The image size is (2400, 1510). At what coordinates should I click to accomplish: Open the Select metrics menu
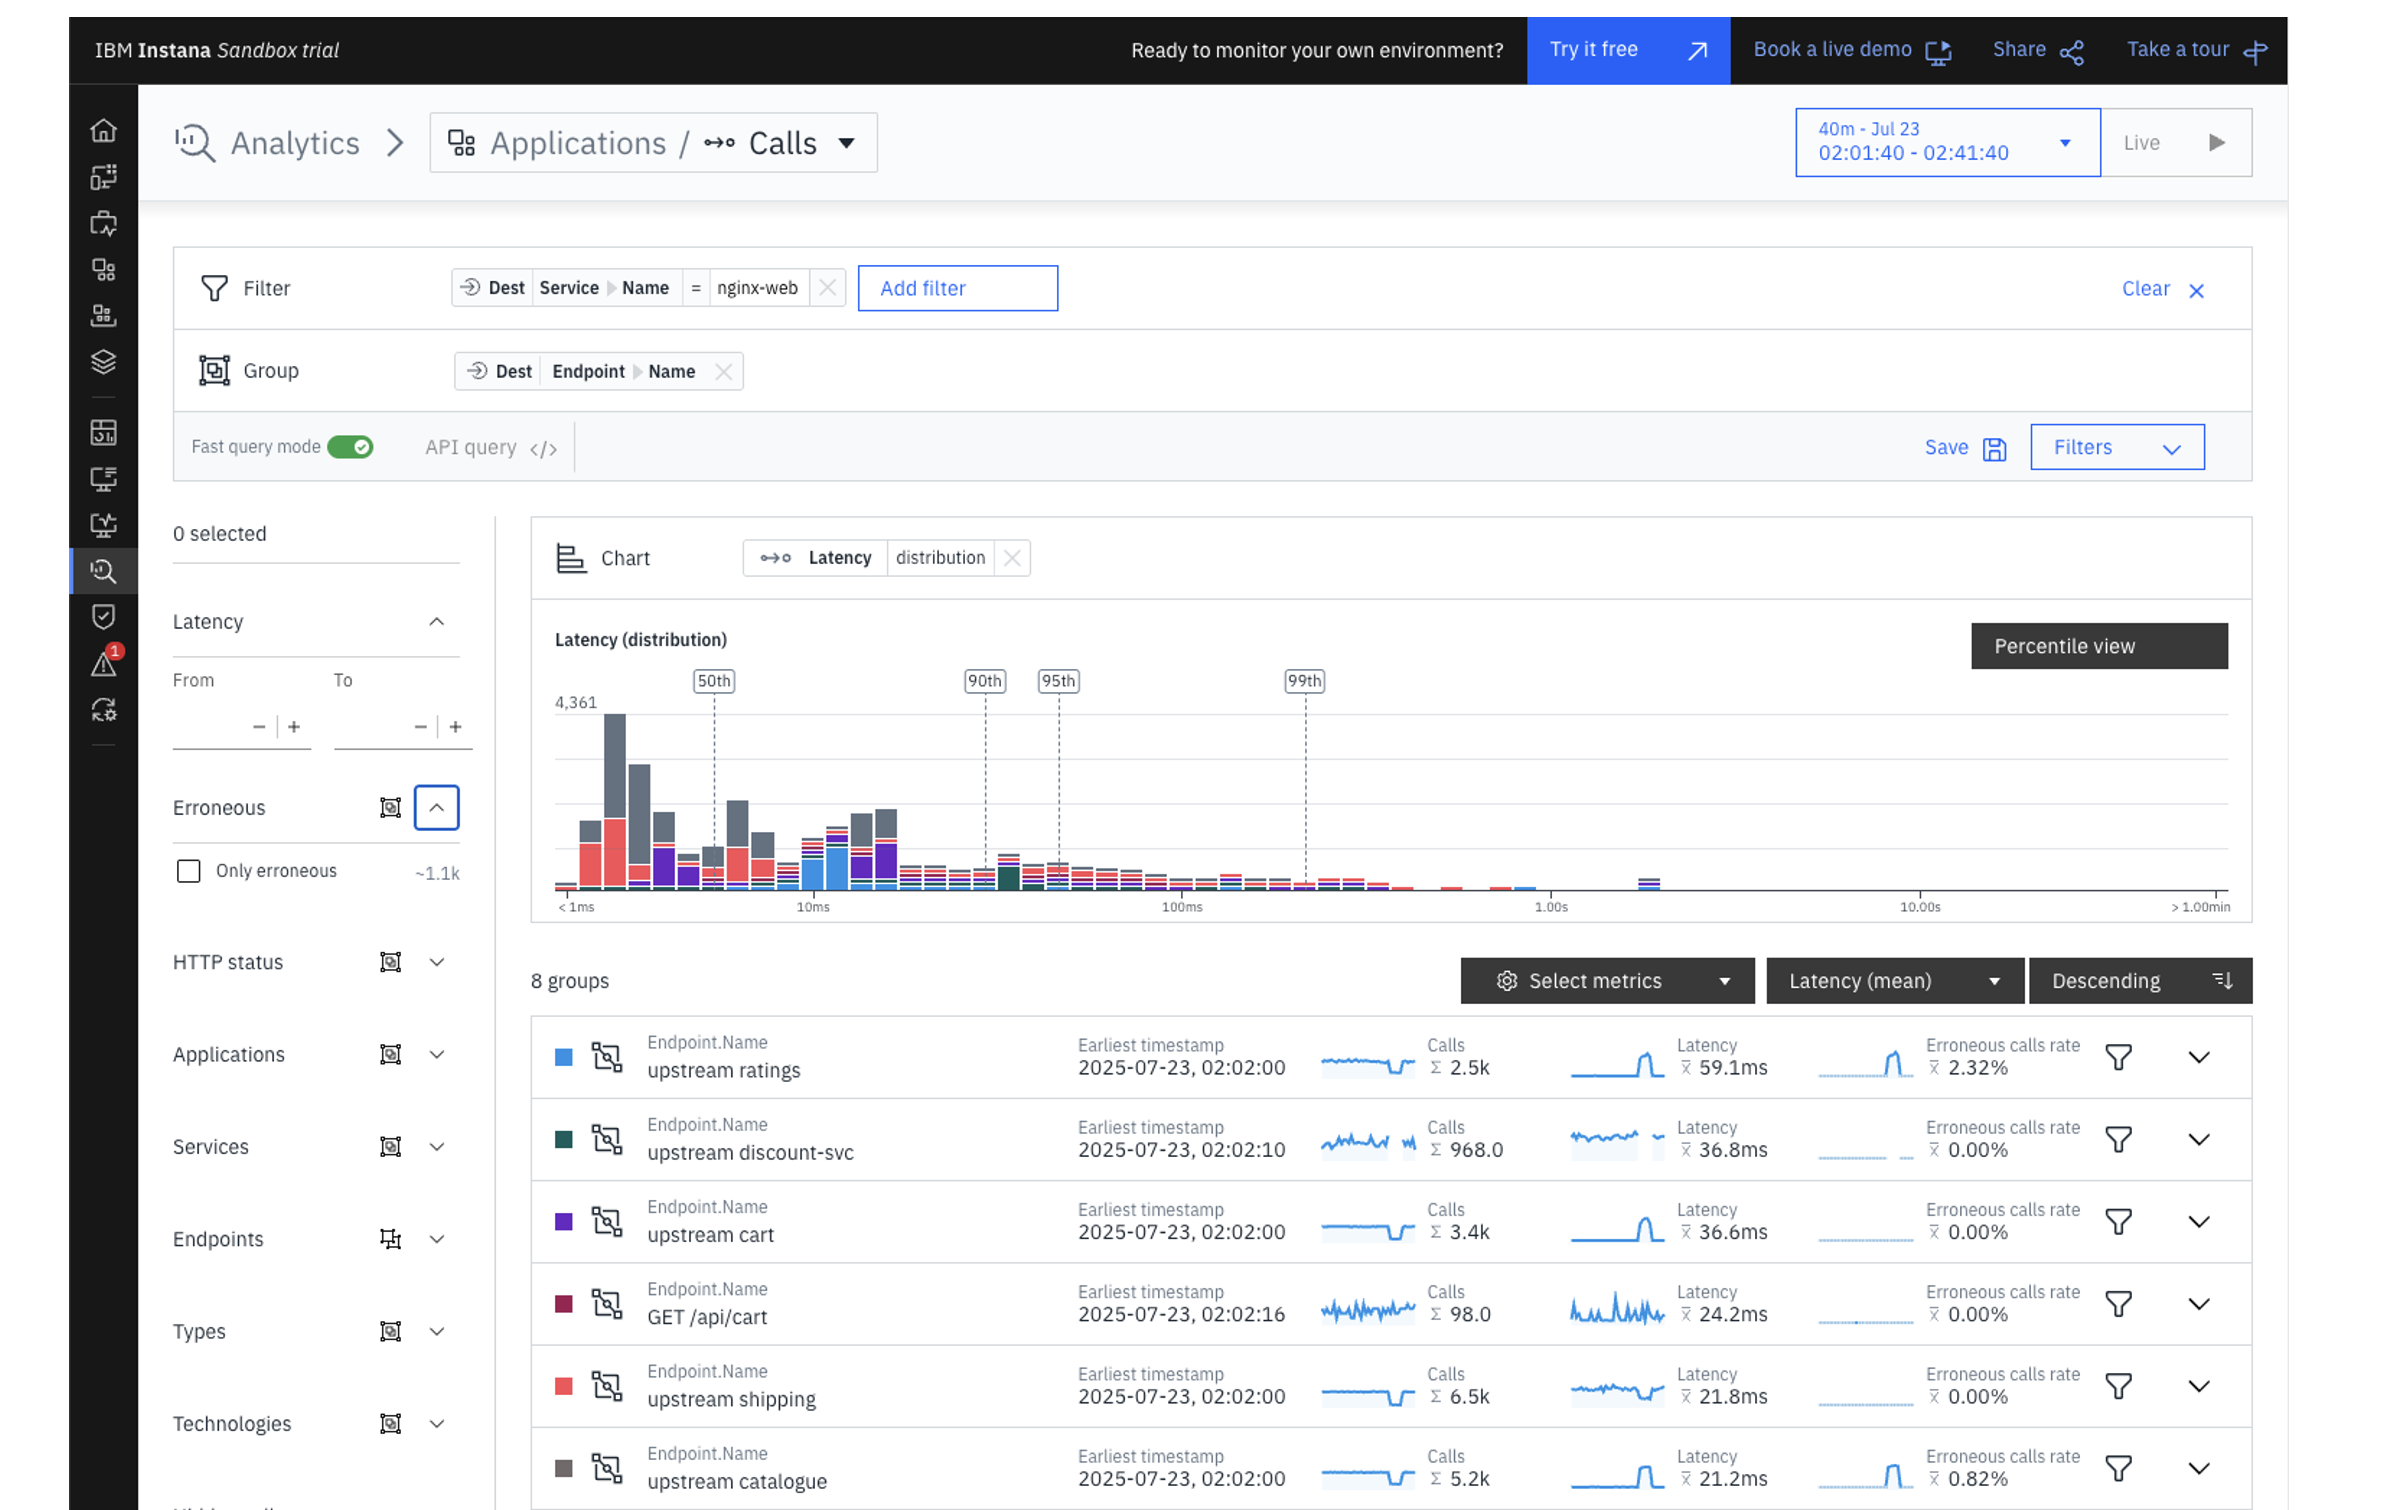(x=1606, y=981)
